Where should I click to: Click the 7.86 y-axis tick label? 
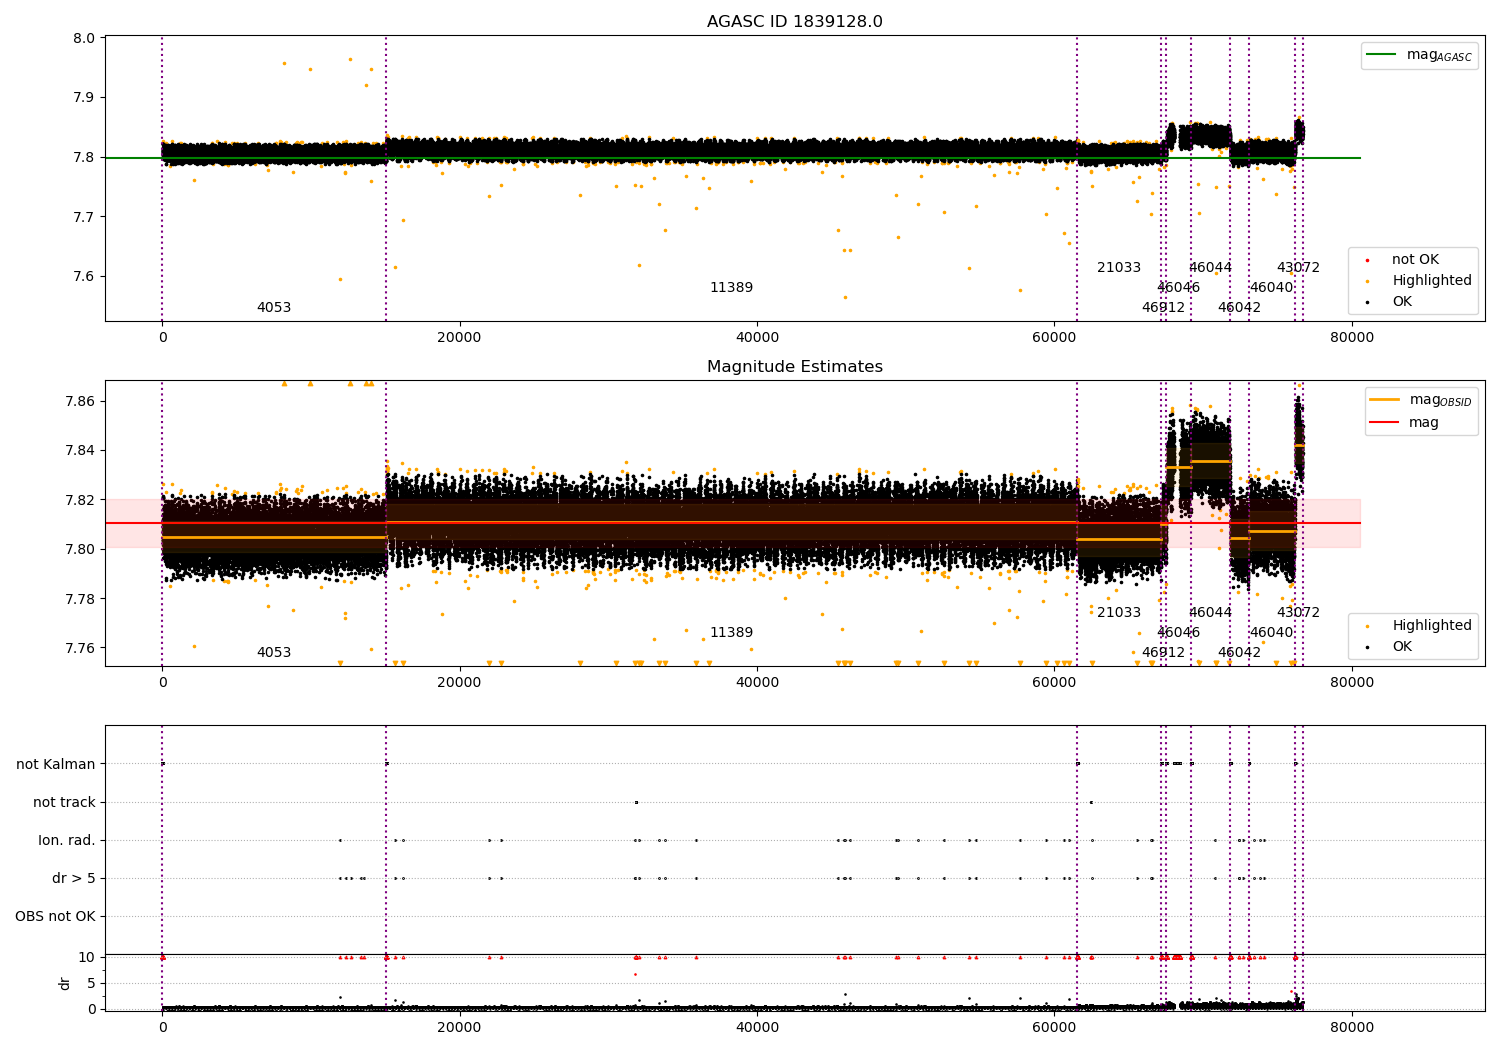[x=81, y=401]
